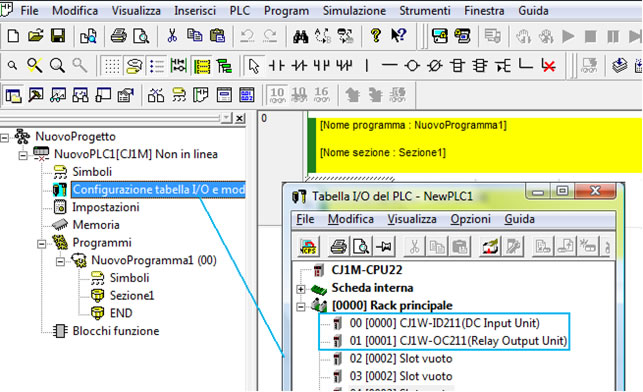Click the workspace pane drag handle bar
The image size is (643, 392).
(110, 119)
